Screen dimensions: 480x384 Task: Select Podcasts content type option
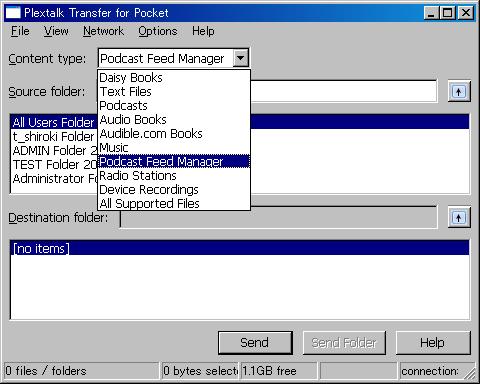tap(174, 105)
